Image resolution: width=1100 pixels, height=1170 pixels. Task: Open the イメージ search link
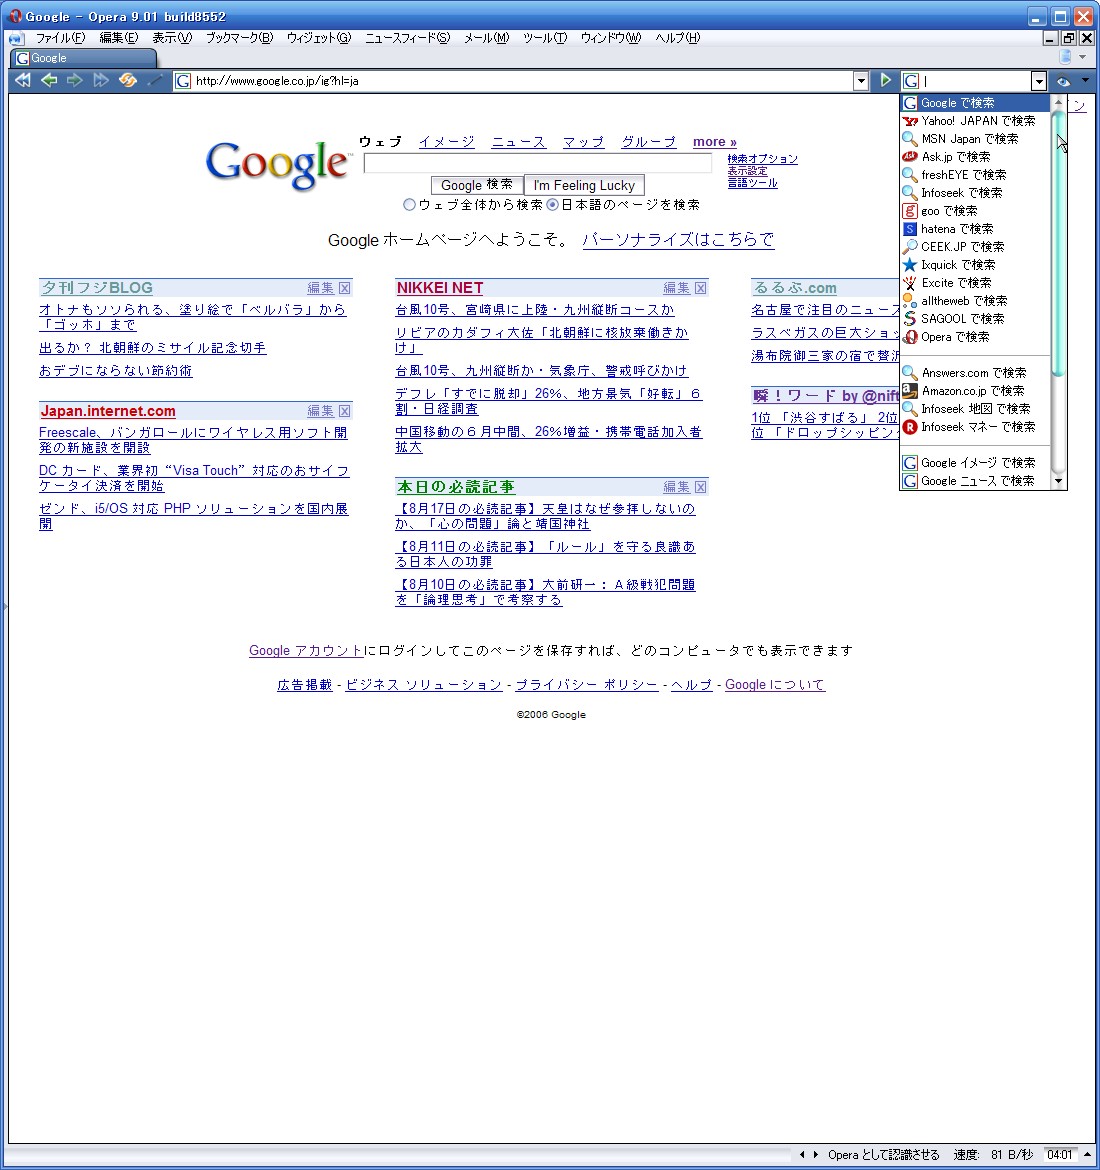click(446, 142)
